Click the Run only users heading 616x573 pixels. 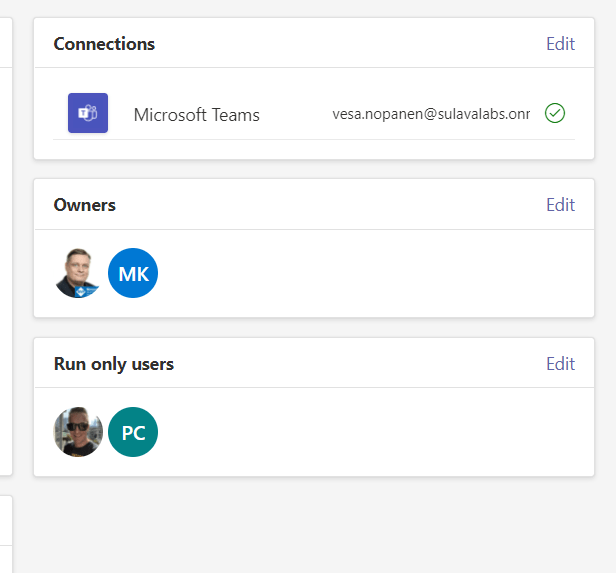[113, 364]
